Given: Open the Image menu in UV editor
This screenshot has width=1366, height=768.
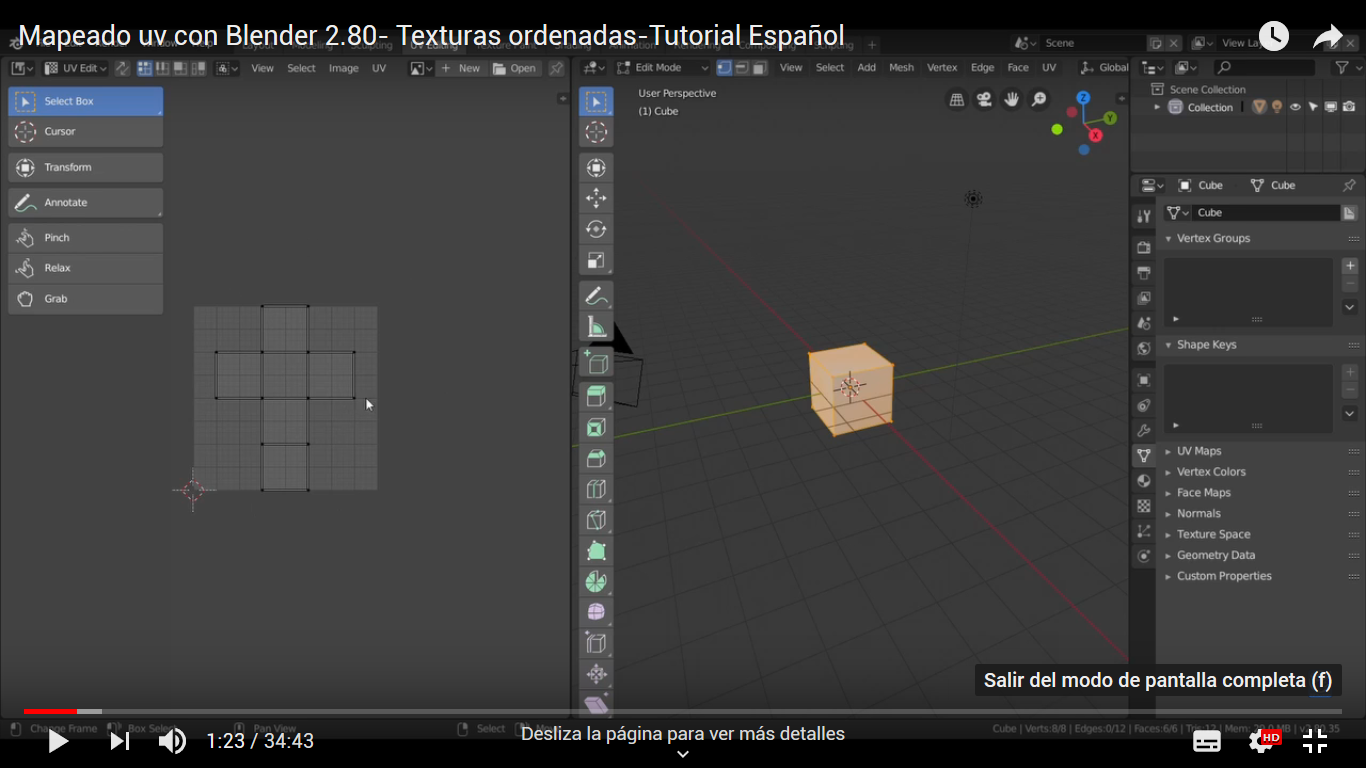Looking at the screenshot, I should (x=343, y=68).
